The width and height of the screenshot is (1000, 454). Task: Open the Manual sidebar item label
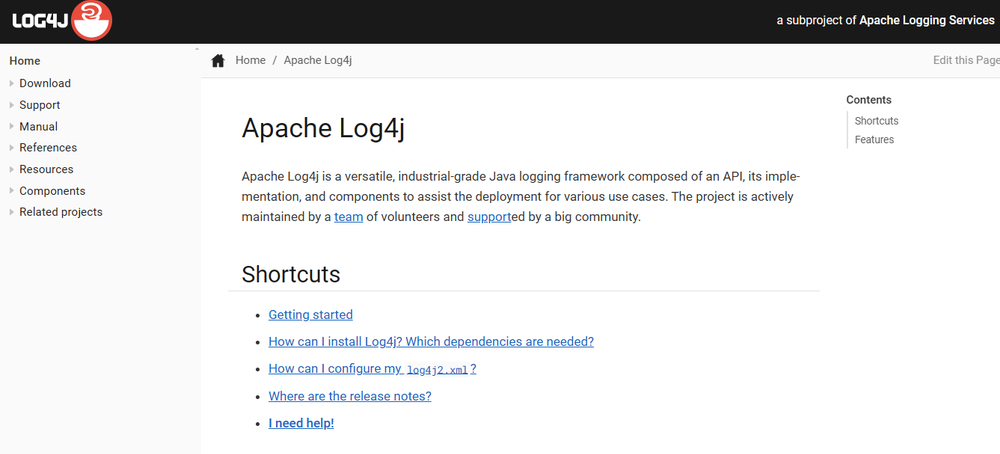point(38,126)
